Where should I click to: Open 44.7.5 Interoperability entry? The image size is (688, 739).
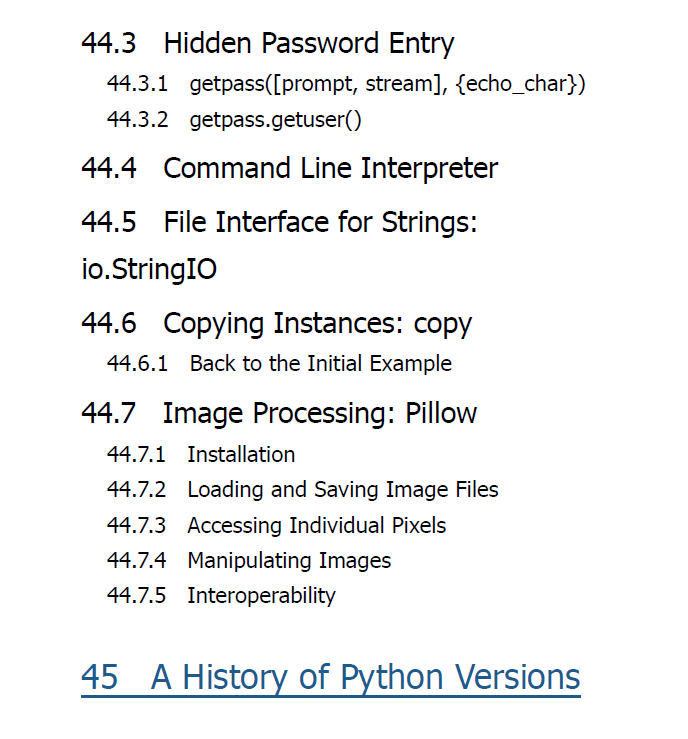click(221, 595)
